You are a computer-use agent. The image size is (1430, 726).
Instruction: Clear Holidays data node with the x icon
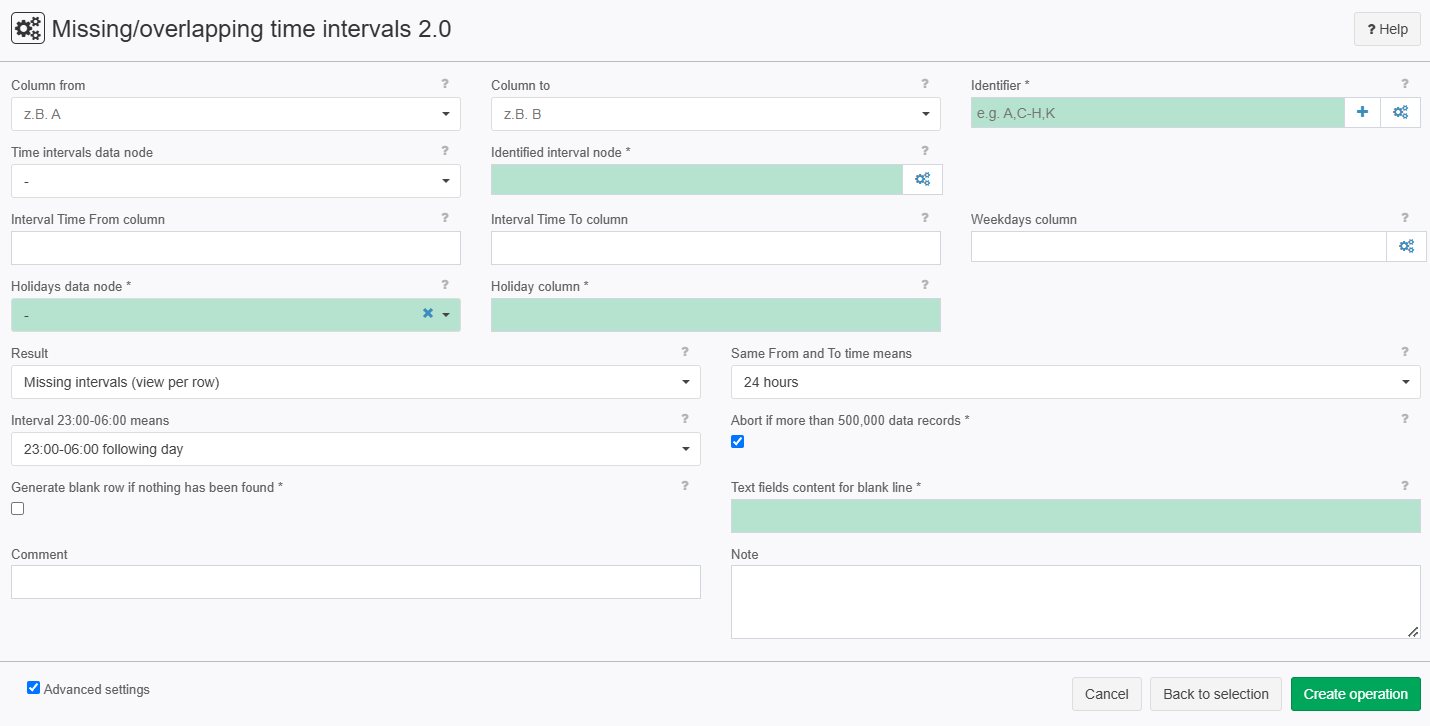tap(428, 314)
